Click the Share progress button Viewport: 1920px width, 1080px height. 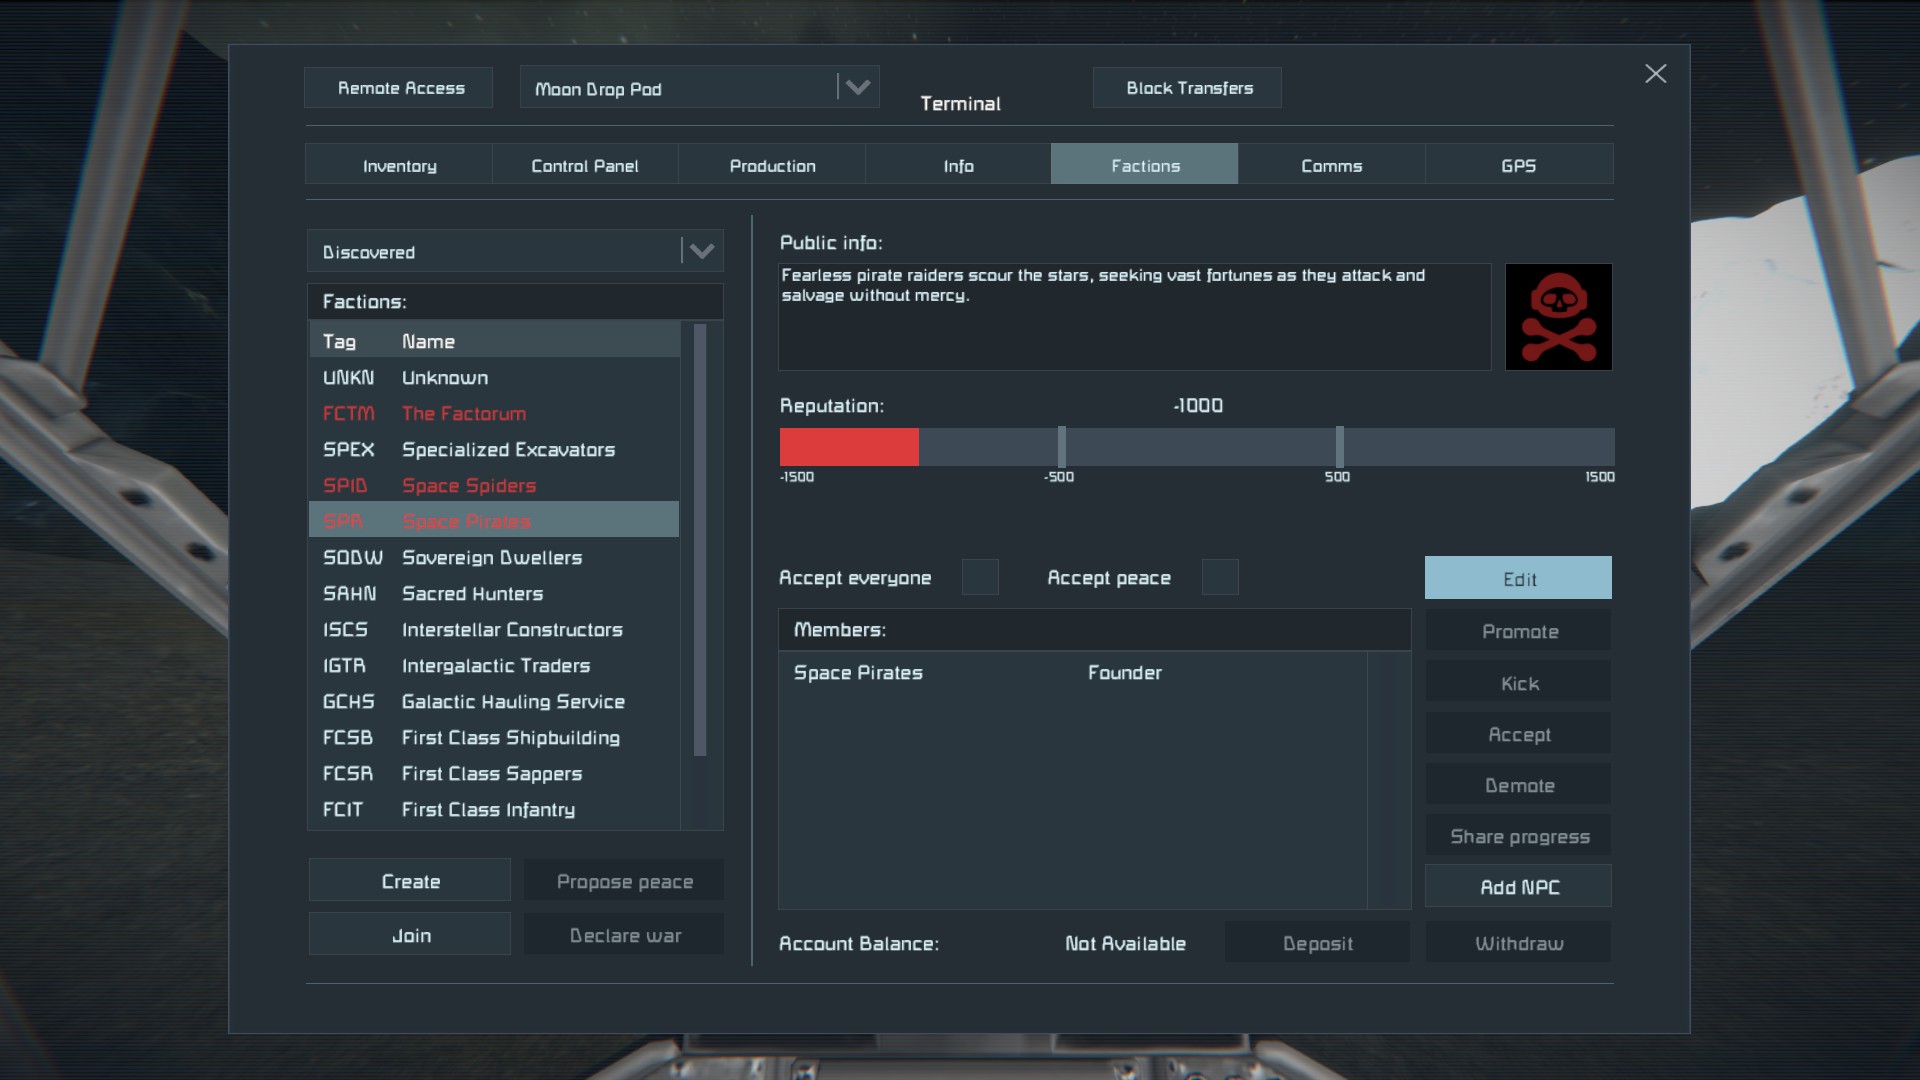click(1518, 835)
